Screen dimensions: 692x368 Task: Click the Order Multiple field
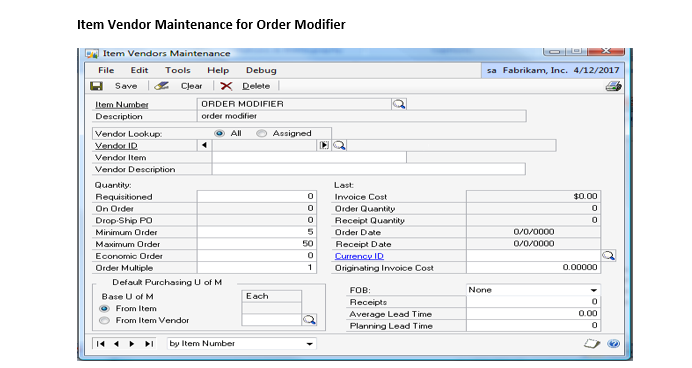tap(256, 267)
